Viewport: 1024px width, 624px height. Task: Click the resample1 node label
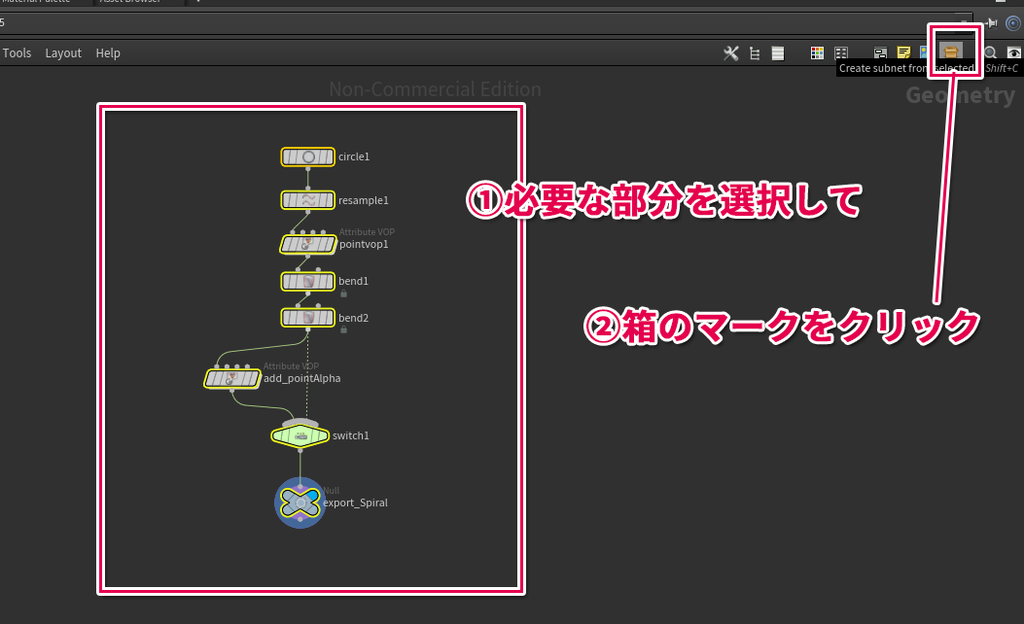pyautogui.click(x=363, y=200)
